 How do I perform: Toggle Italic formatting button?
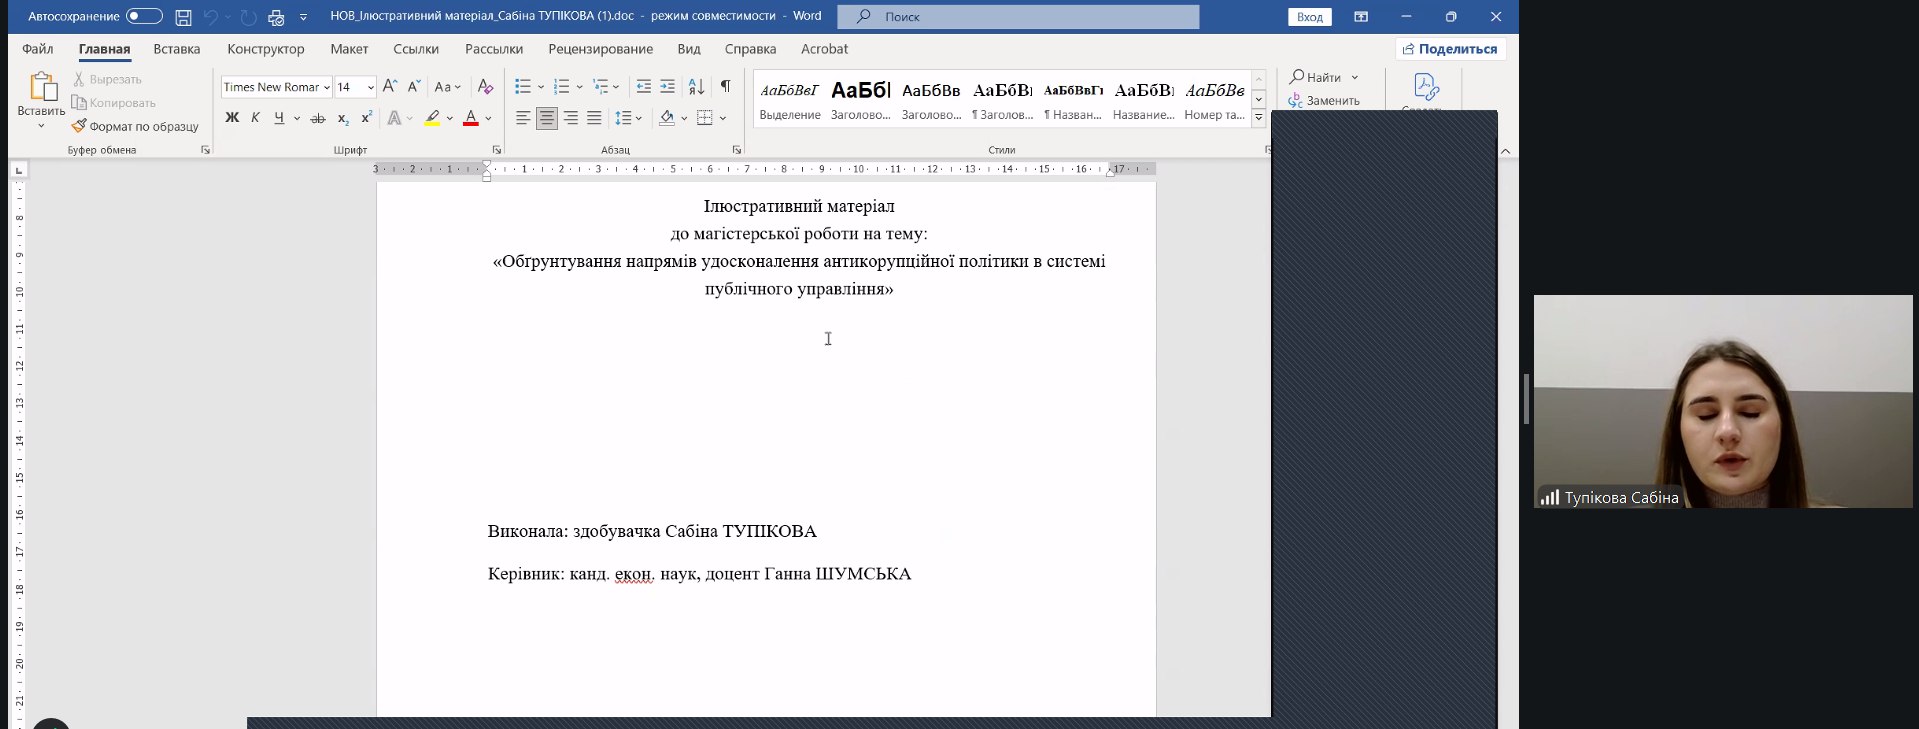click(x=255, y=118)
